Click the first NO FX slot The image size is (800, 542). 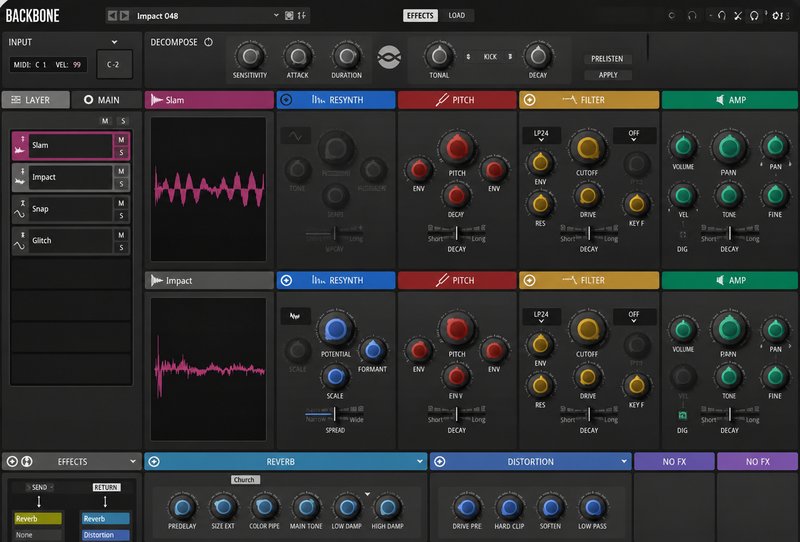coord(674,461)
